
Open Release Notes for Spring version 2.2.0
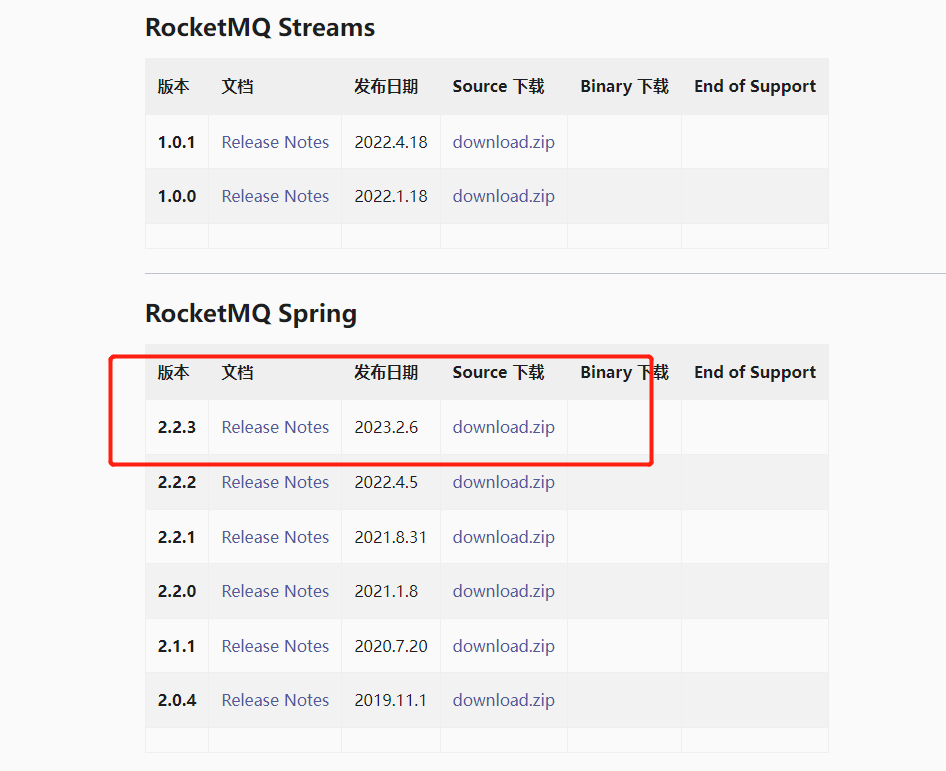pos(275,591)
